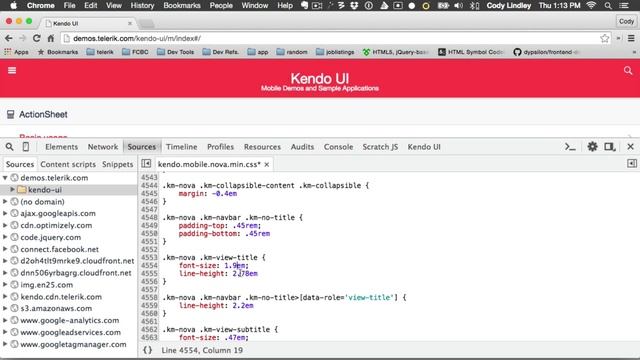Open the ActionSheet demo item
The image size is (640, 360).
pyautogui.click(x=320, y=115)
